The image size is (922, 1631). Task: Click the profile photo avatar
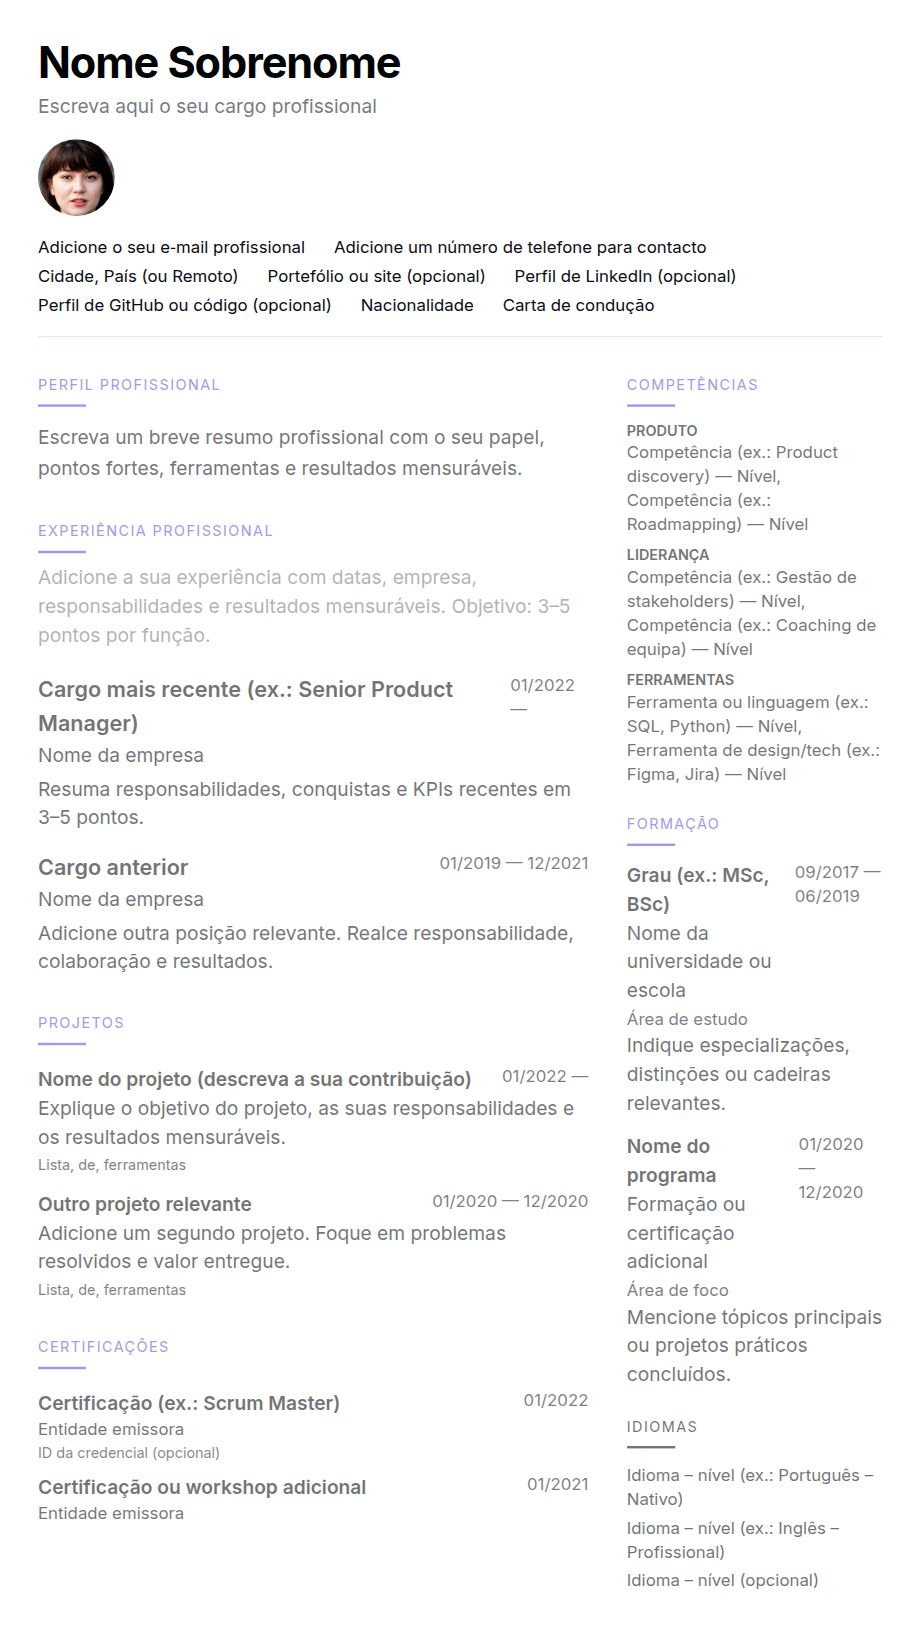coord(76,178)
